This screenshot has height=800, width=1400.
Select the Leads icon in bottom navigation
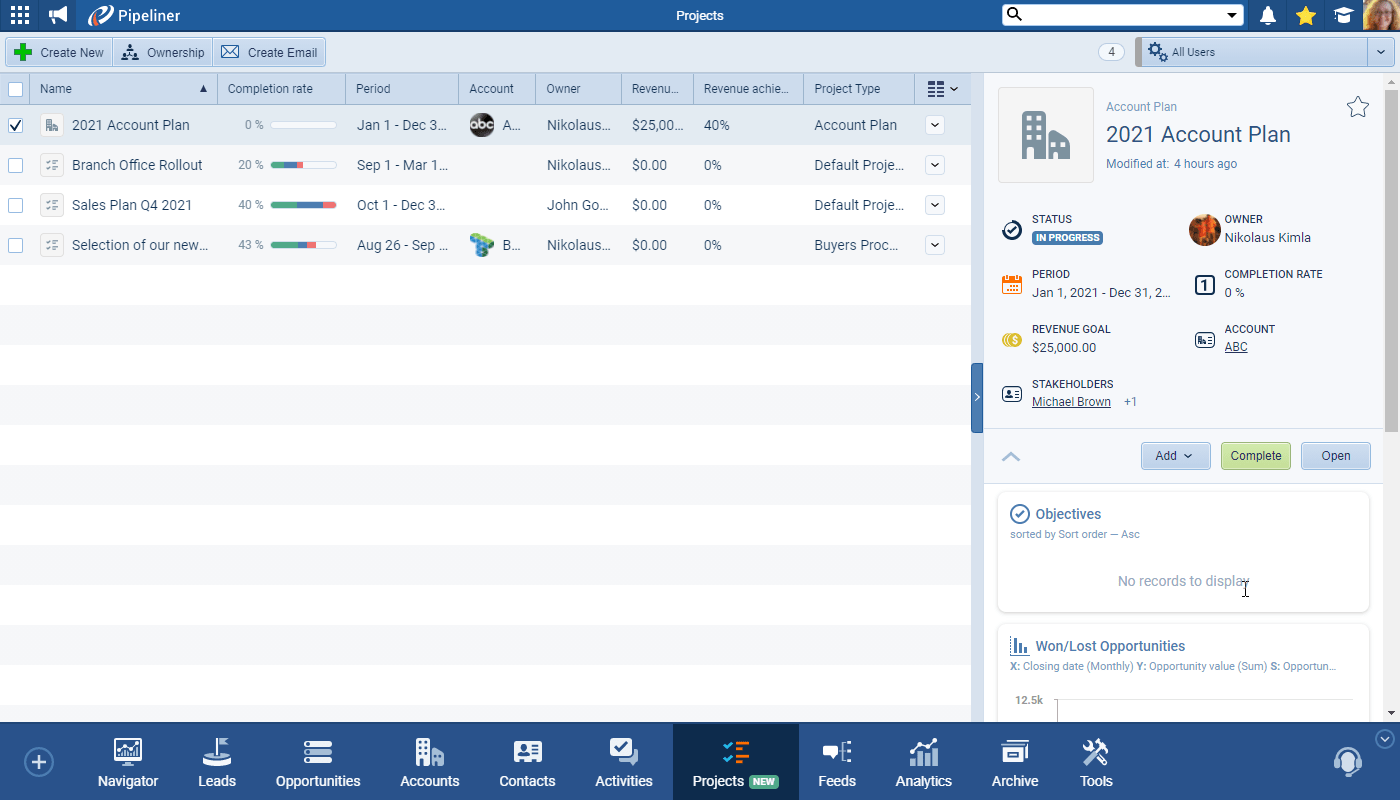coord(216,761)
